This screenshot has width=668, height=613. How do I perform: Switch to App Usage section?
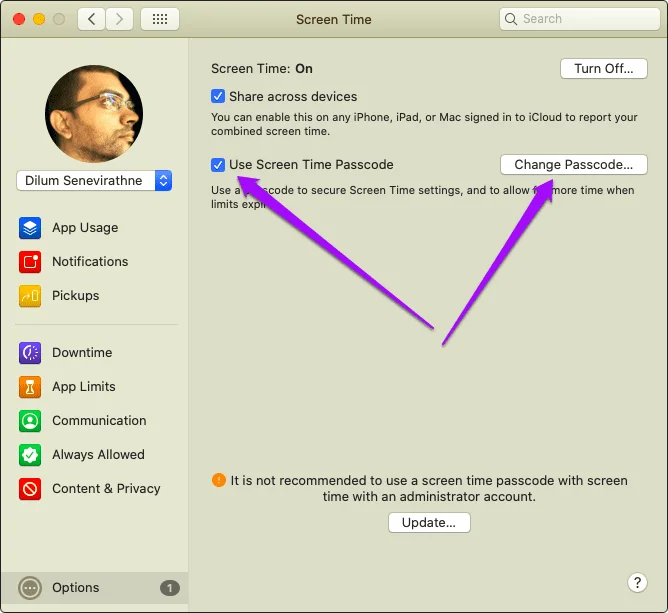(x=85, y=228)
